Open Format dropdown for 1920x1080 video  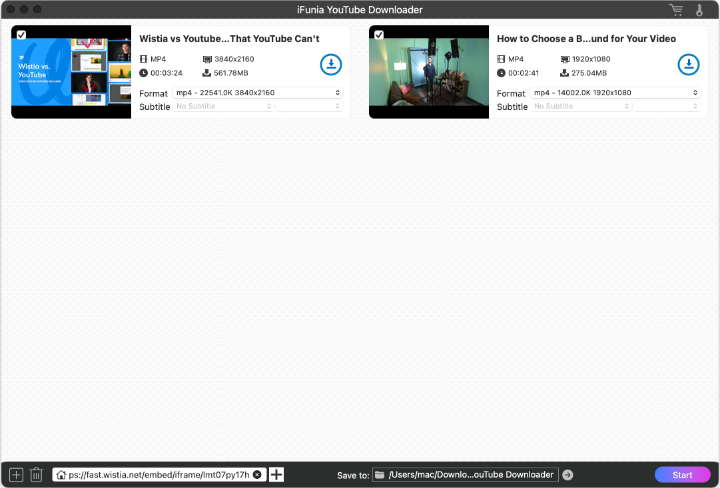pyautogui.click(x=615, y=93)
